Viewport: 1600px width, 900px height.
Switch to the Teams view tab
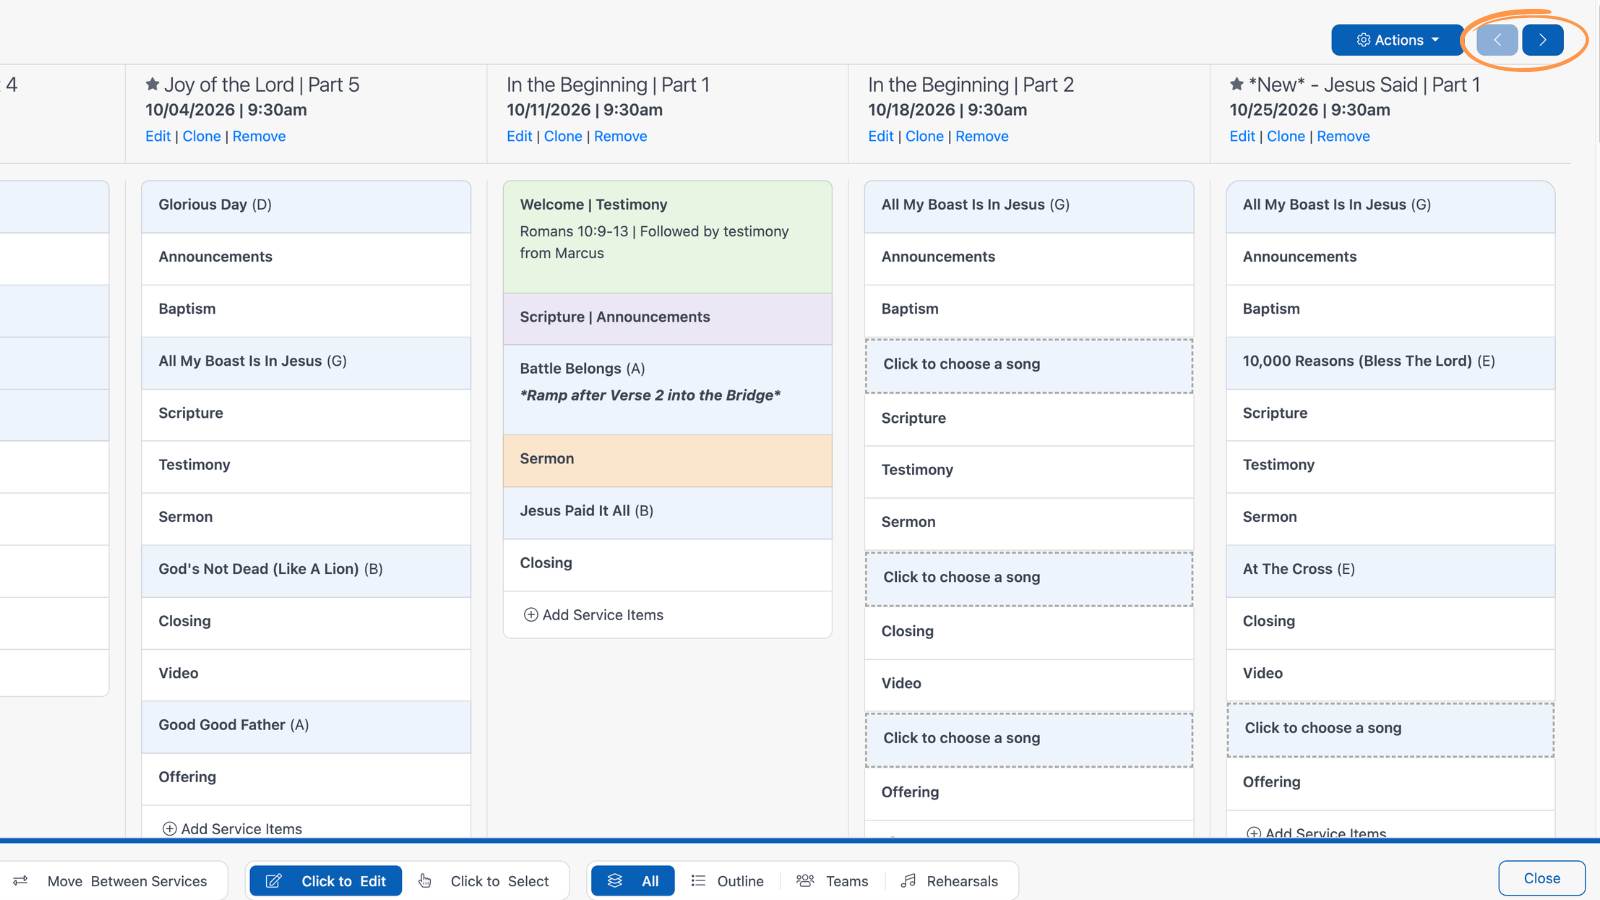(832, 881)
